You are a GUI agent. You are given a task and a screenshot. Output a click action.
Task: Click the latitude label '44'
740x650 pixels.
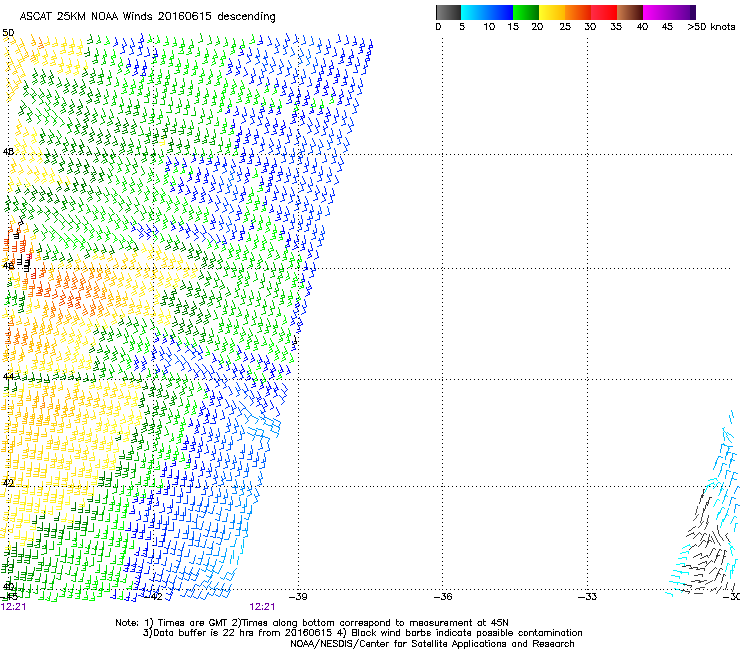(8, 376)
